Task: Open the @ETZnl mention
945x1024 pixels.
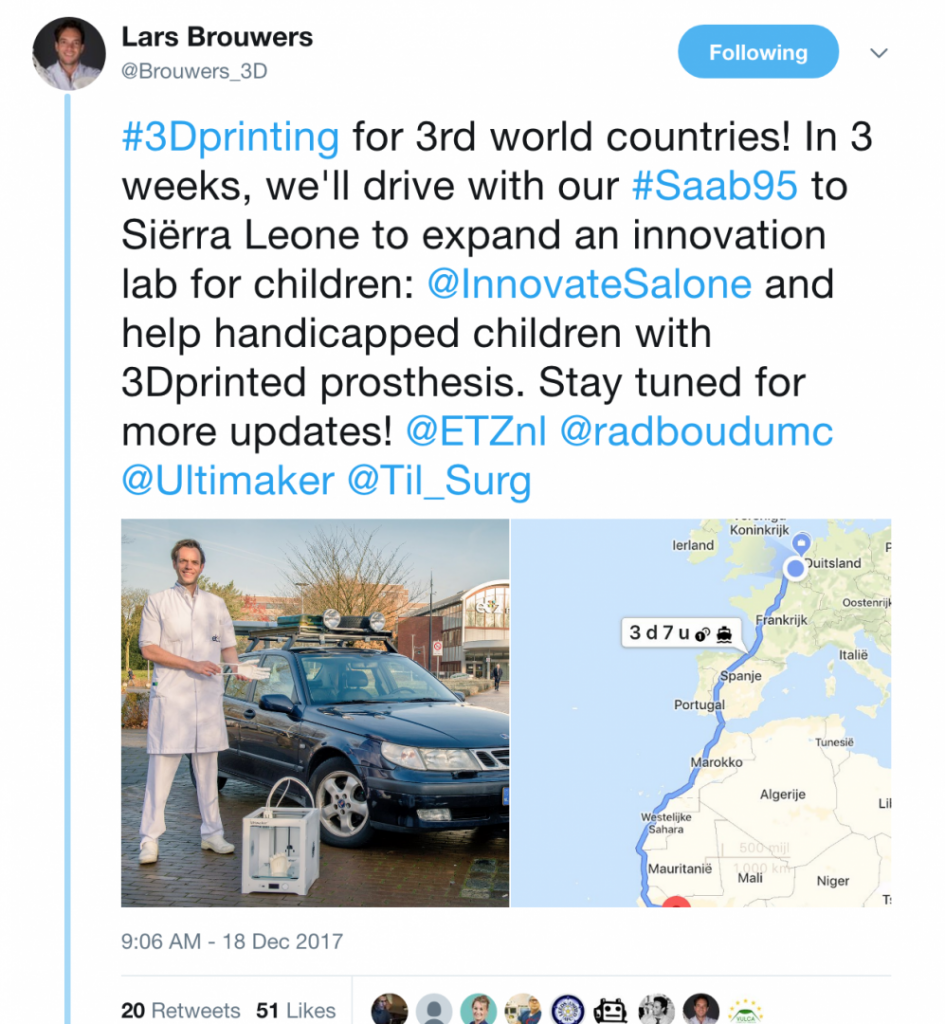Action: [476, 431]
